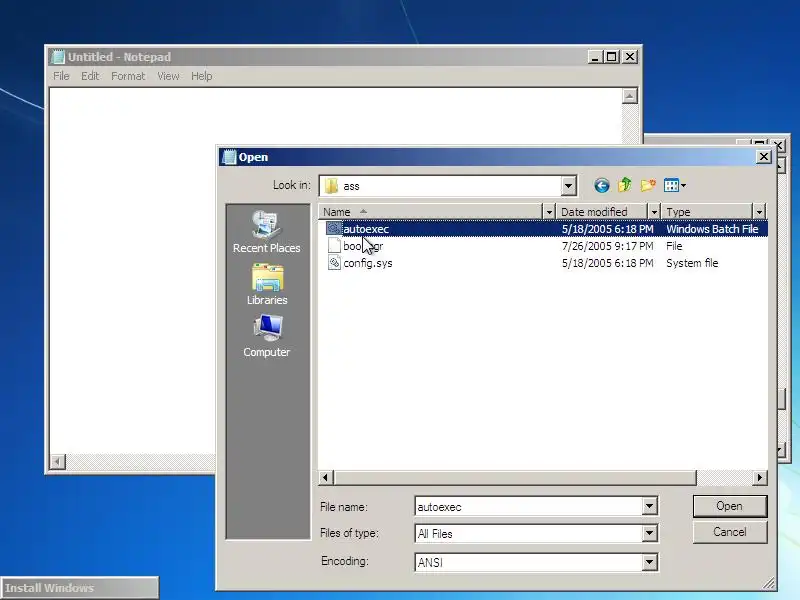Minimize the Untitled - Notepad window
The height and width of the screenshot is (600, 800).
[x=594, y=57]
